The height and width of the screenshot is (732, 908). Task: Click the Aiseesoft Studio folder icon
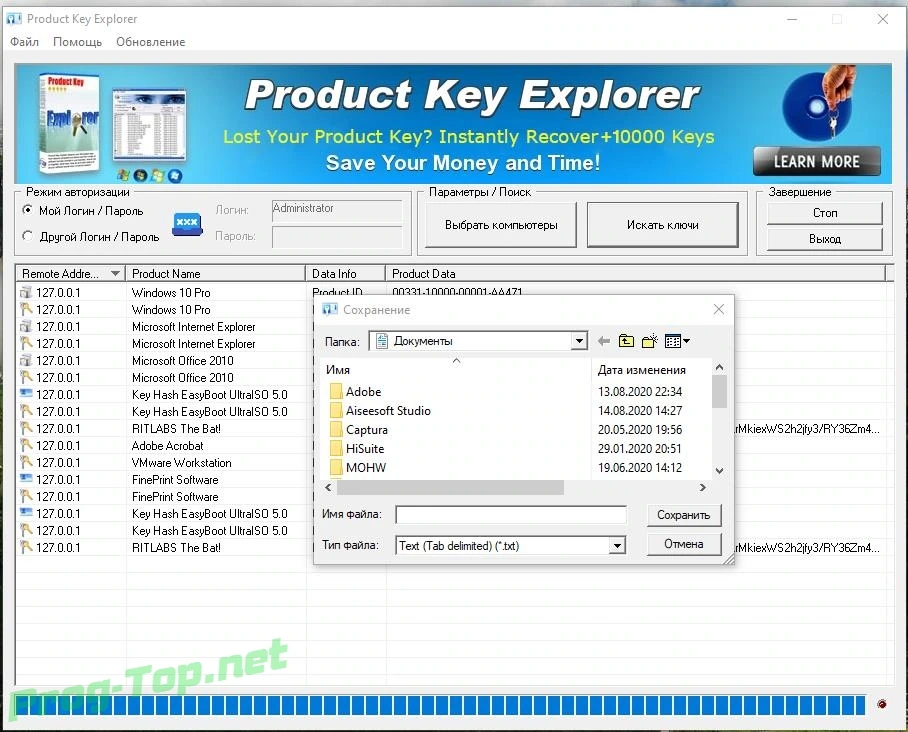pos(336,411)
